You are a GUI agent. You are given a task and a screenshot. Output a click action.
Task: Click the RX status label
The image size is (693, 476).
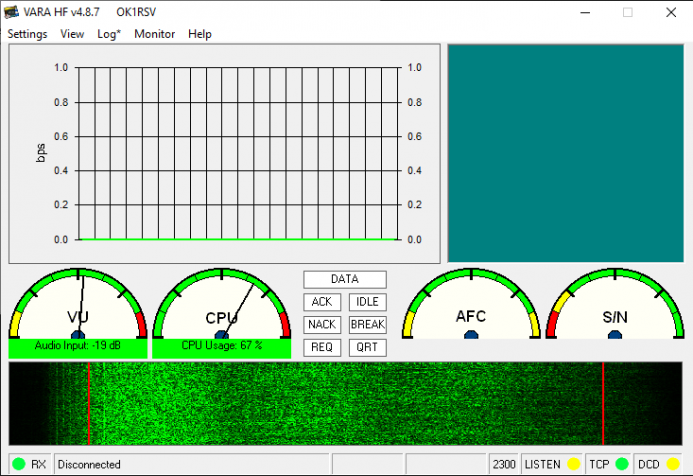pos(38,465)
